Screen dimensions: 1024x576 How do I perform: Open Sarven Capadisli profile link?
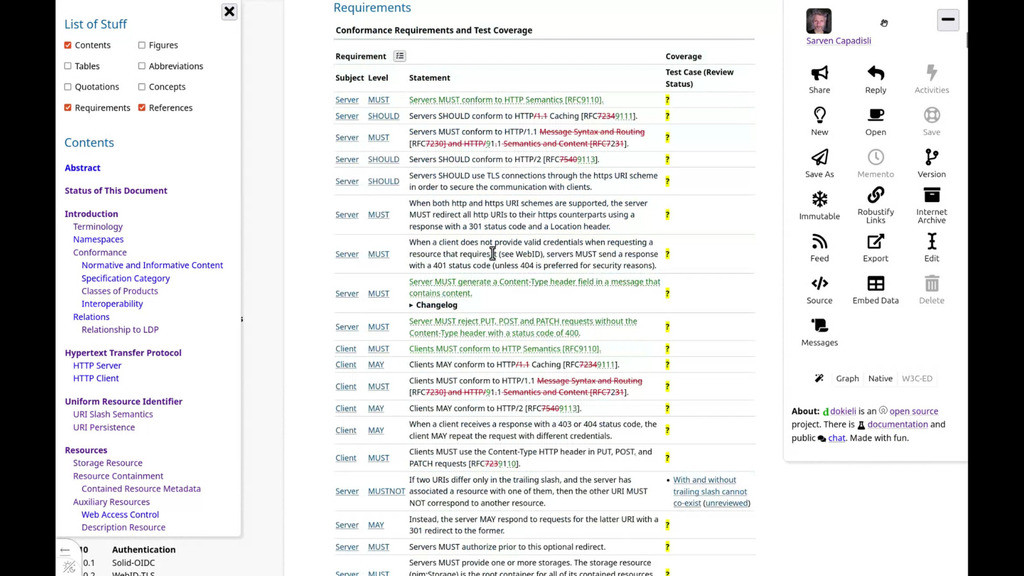point(839,40)
